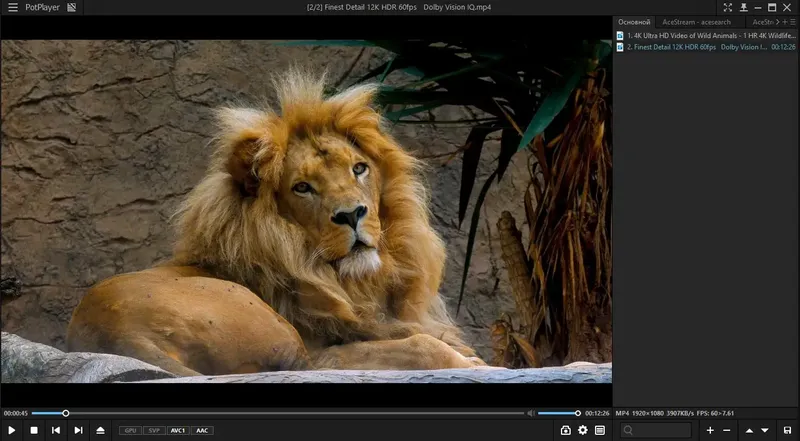Click the playlist search input field
Image resolution: width=800 pixels, height=441 pixels.
click(656, 430)
